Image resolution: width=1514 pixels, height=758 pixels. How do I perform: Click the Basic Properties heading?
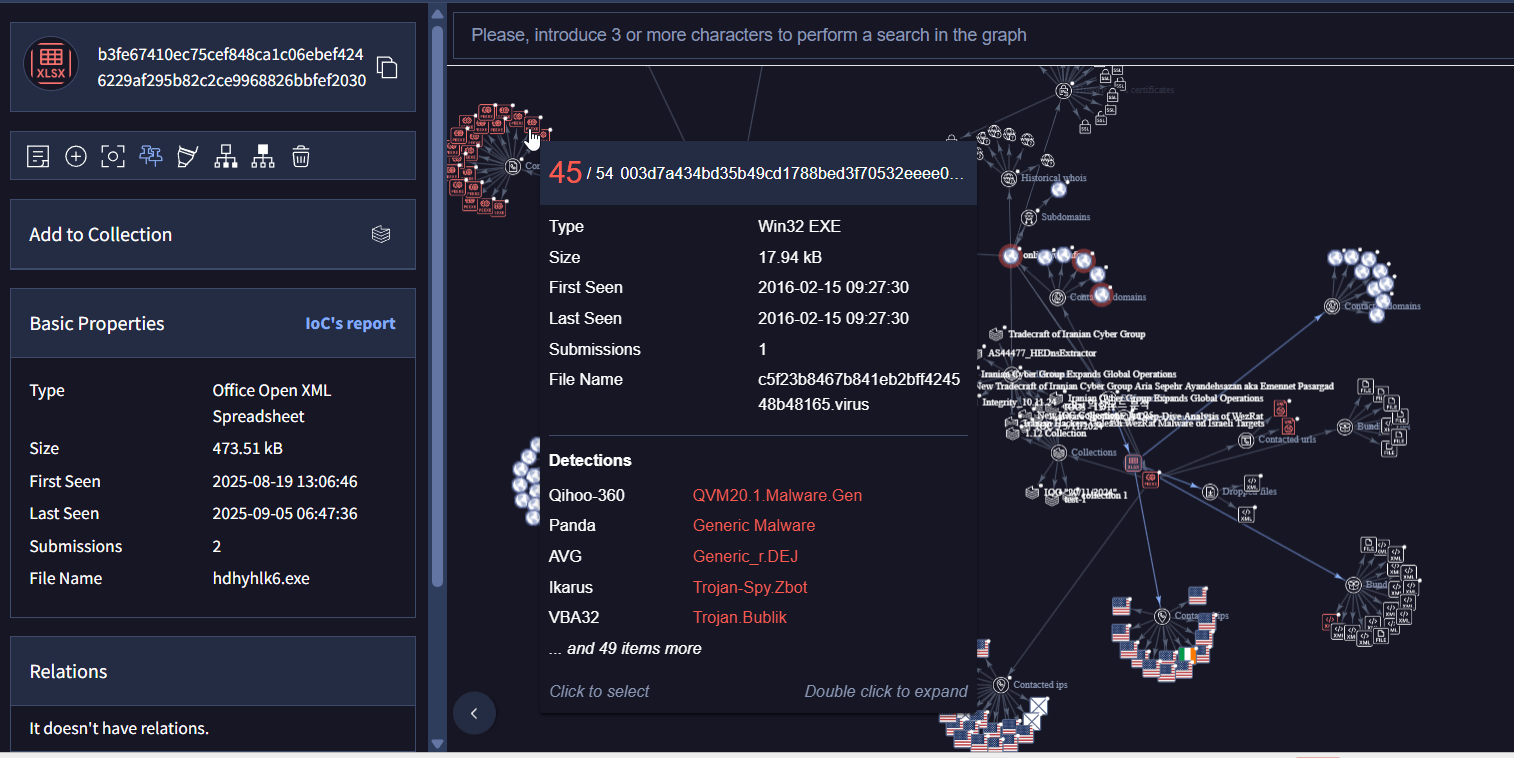(x=97, y=323)
